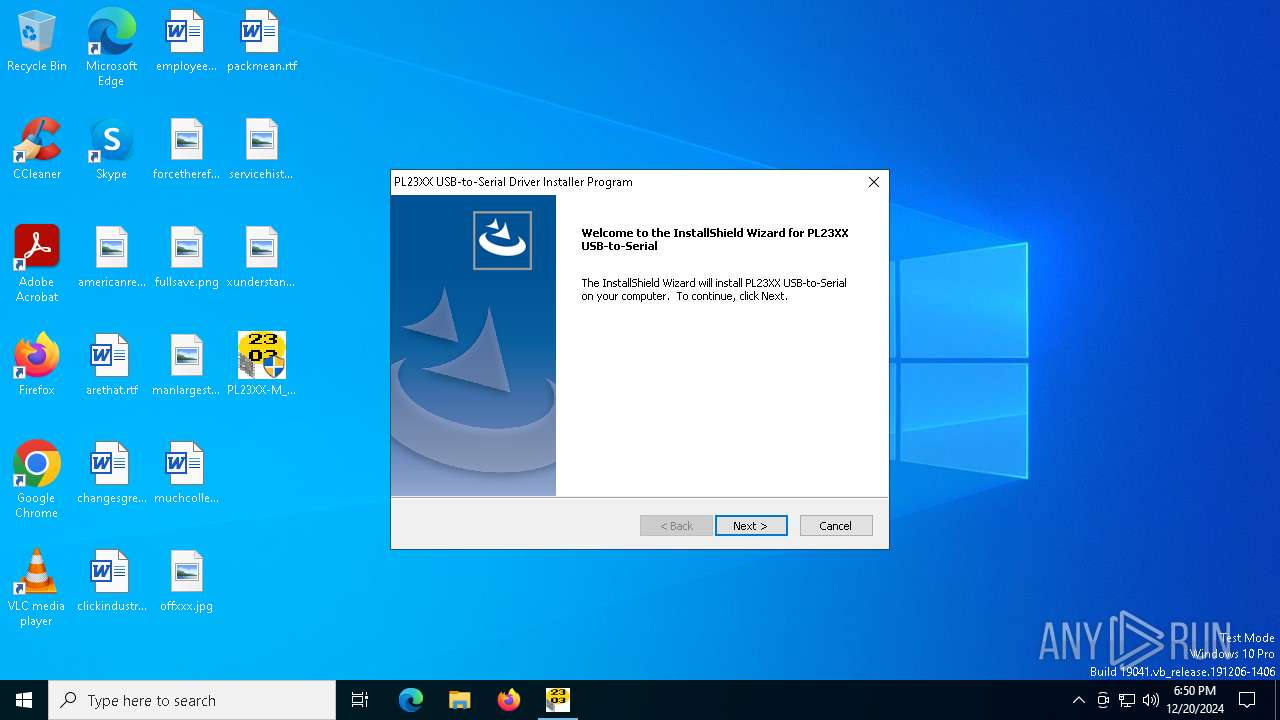Image resolution: width=1280 pixels, height=720 pixels.
Task: Launch Firefox from the taskbar
Action: coord(509,700)
